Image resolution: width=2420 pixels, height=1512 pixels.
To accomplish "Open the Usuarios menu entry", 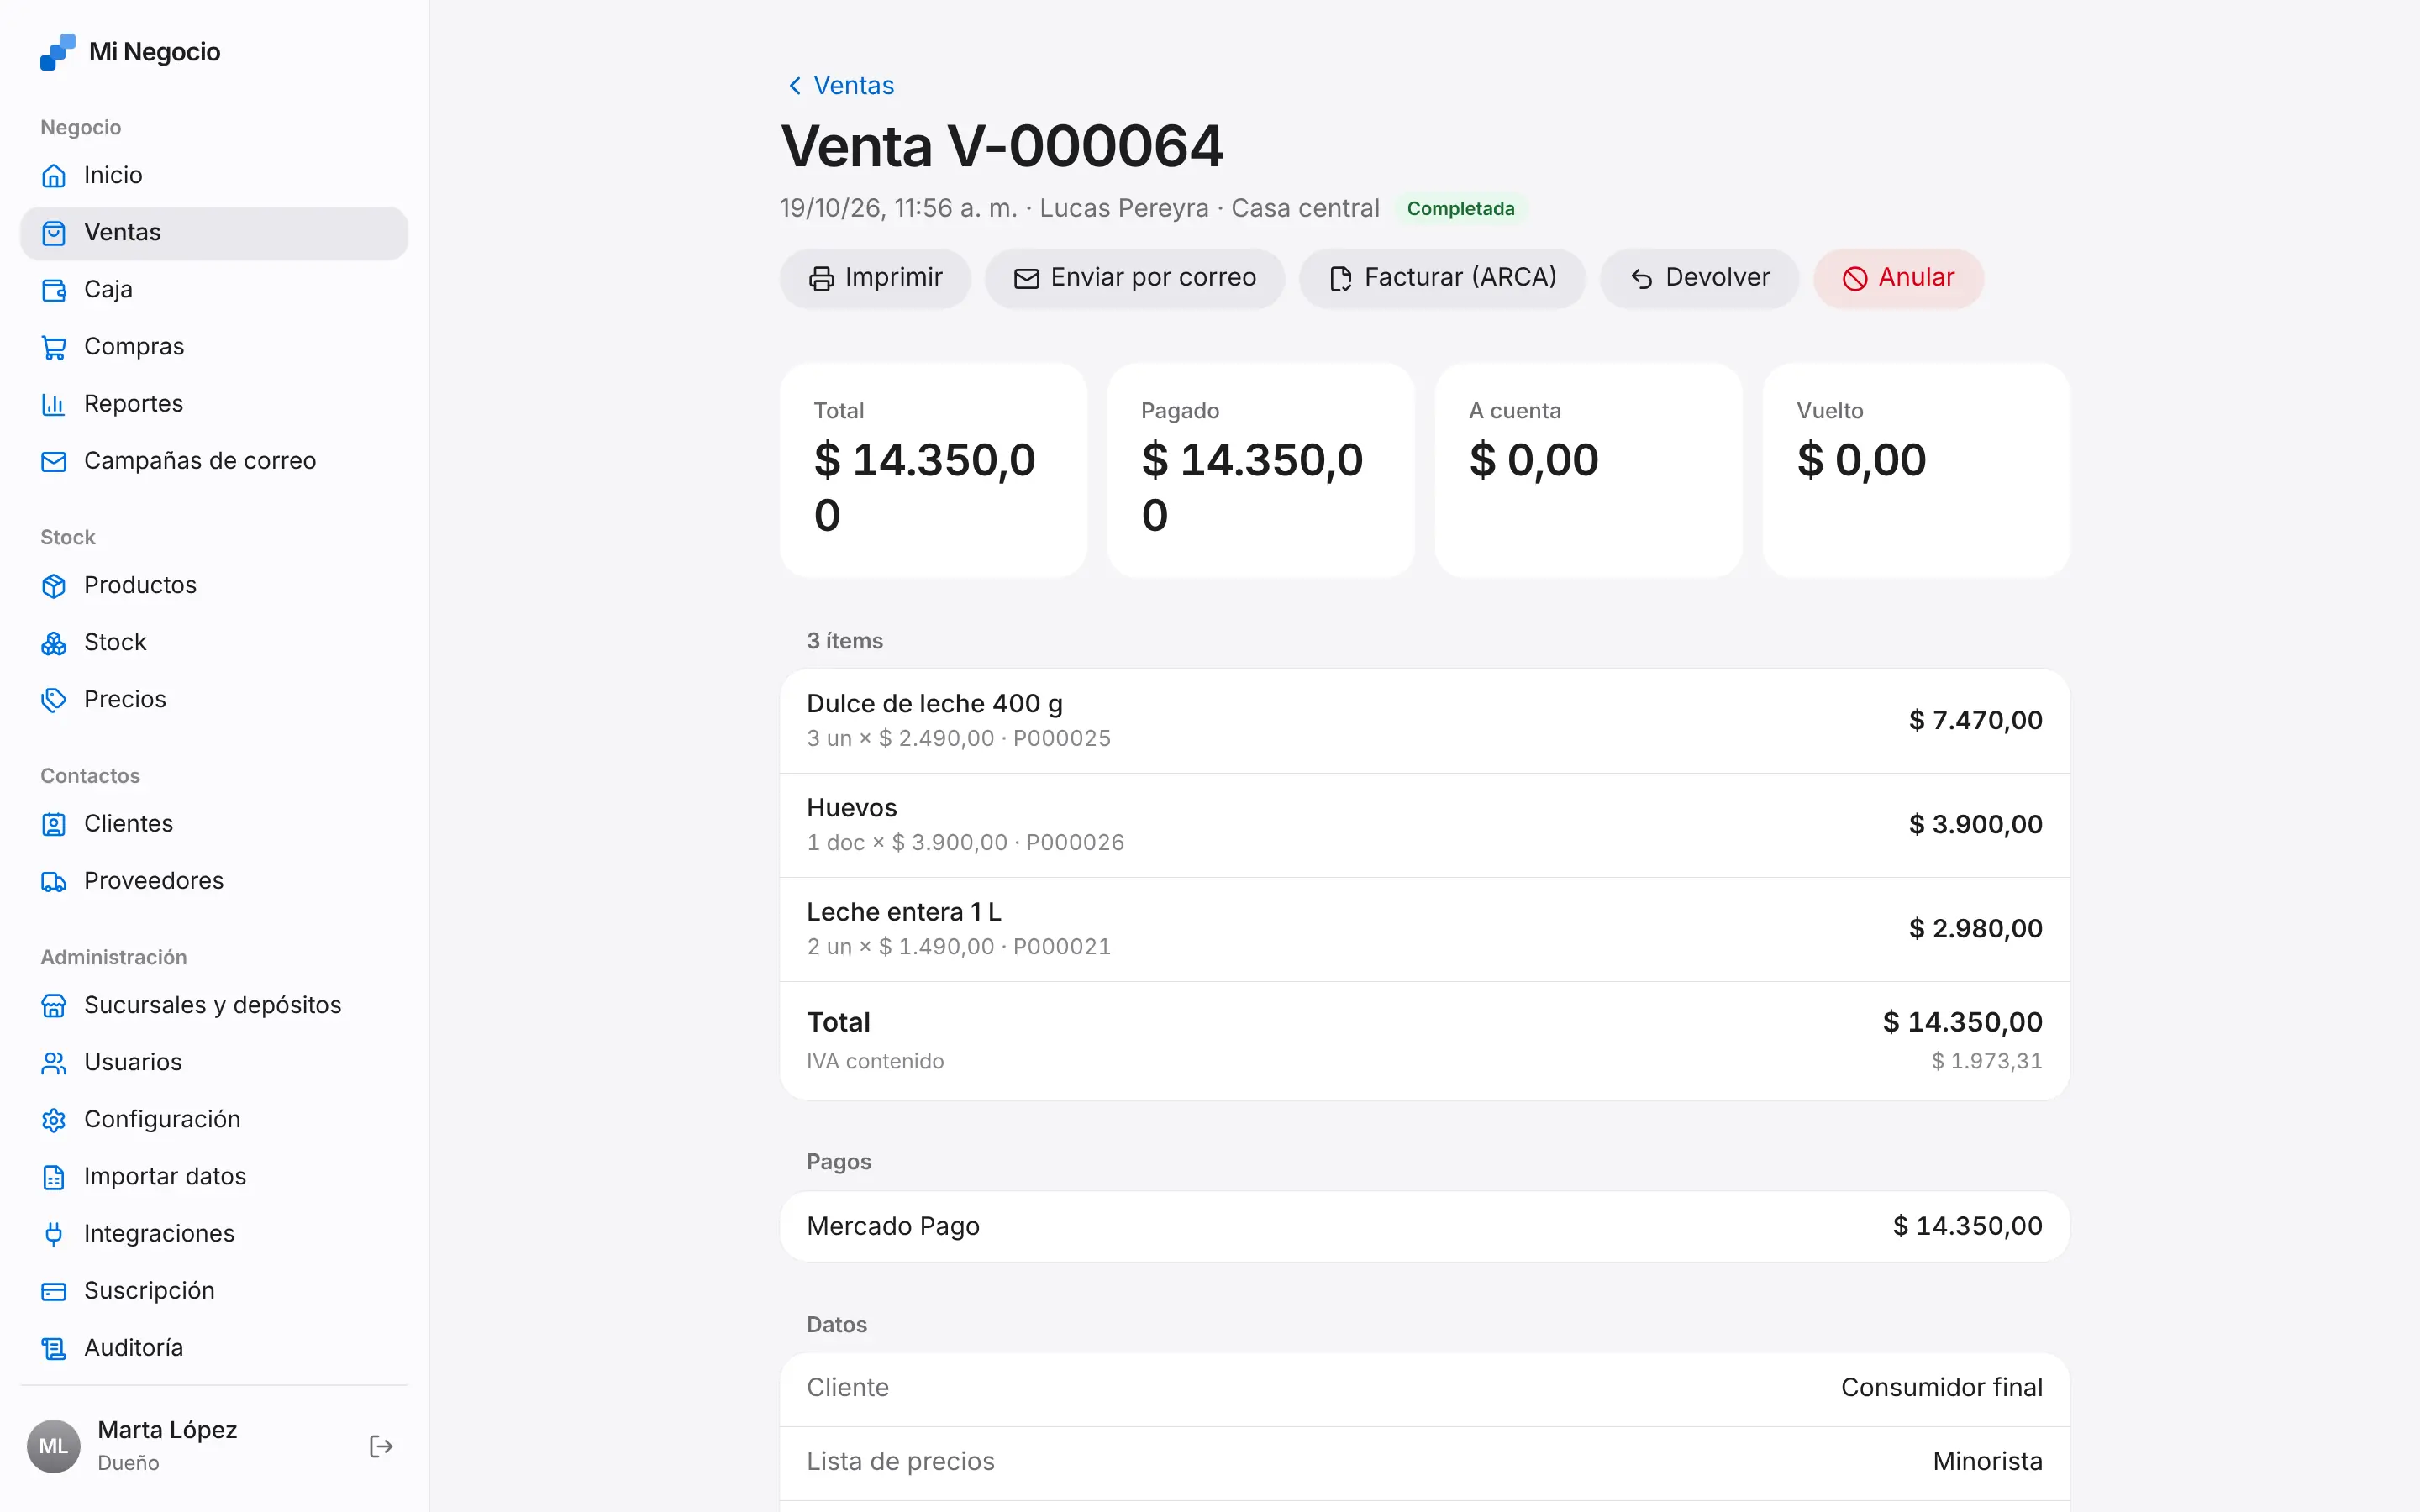I will (x=214, y=1062).
